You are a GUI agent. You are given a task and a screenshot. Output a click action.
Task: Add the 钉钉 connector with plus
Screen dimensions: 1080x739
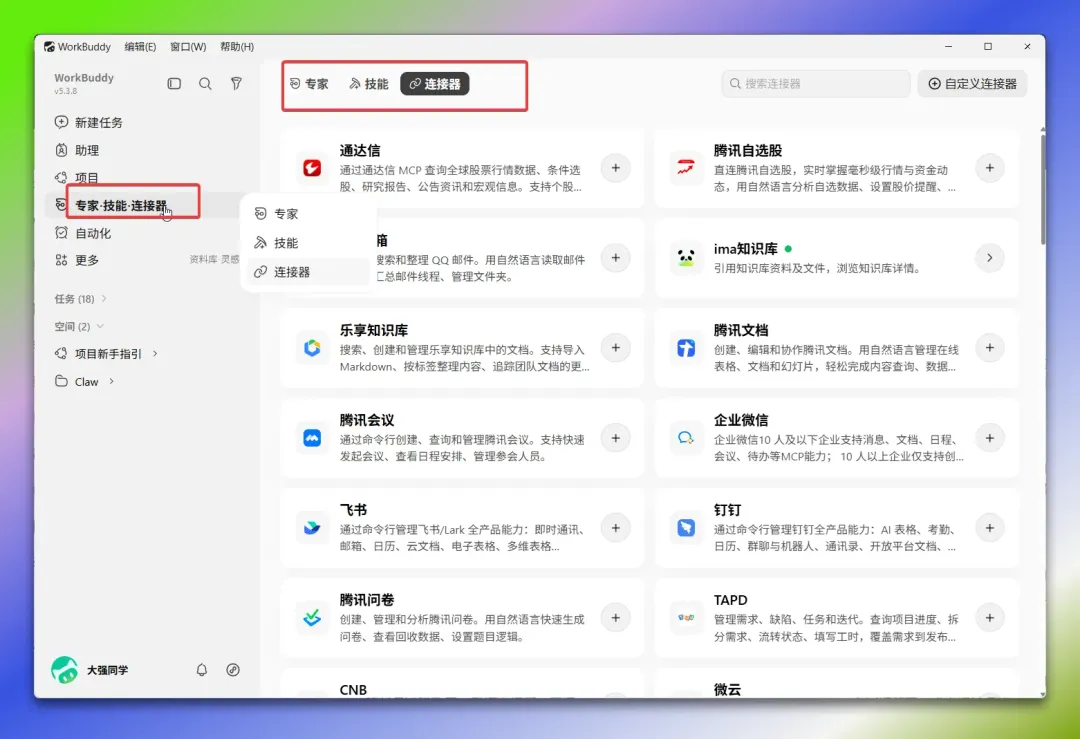(990, 528)
